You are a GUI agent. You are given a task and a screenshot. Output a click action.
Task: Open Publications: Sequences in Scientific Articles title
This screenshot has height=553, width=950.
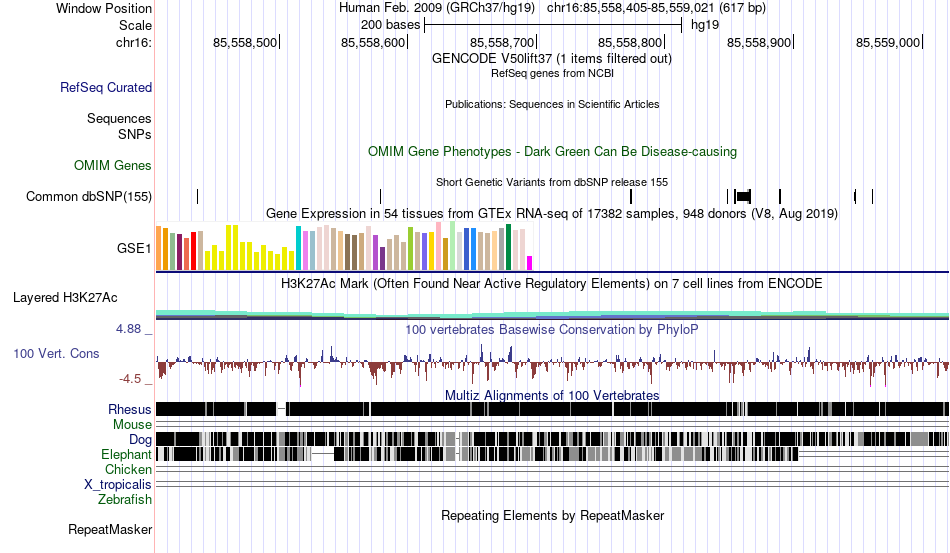coord(552,104)
